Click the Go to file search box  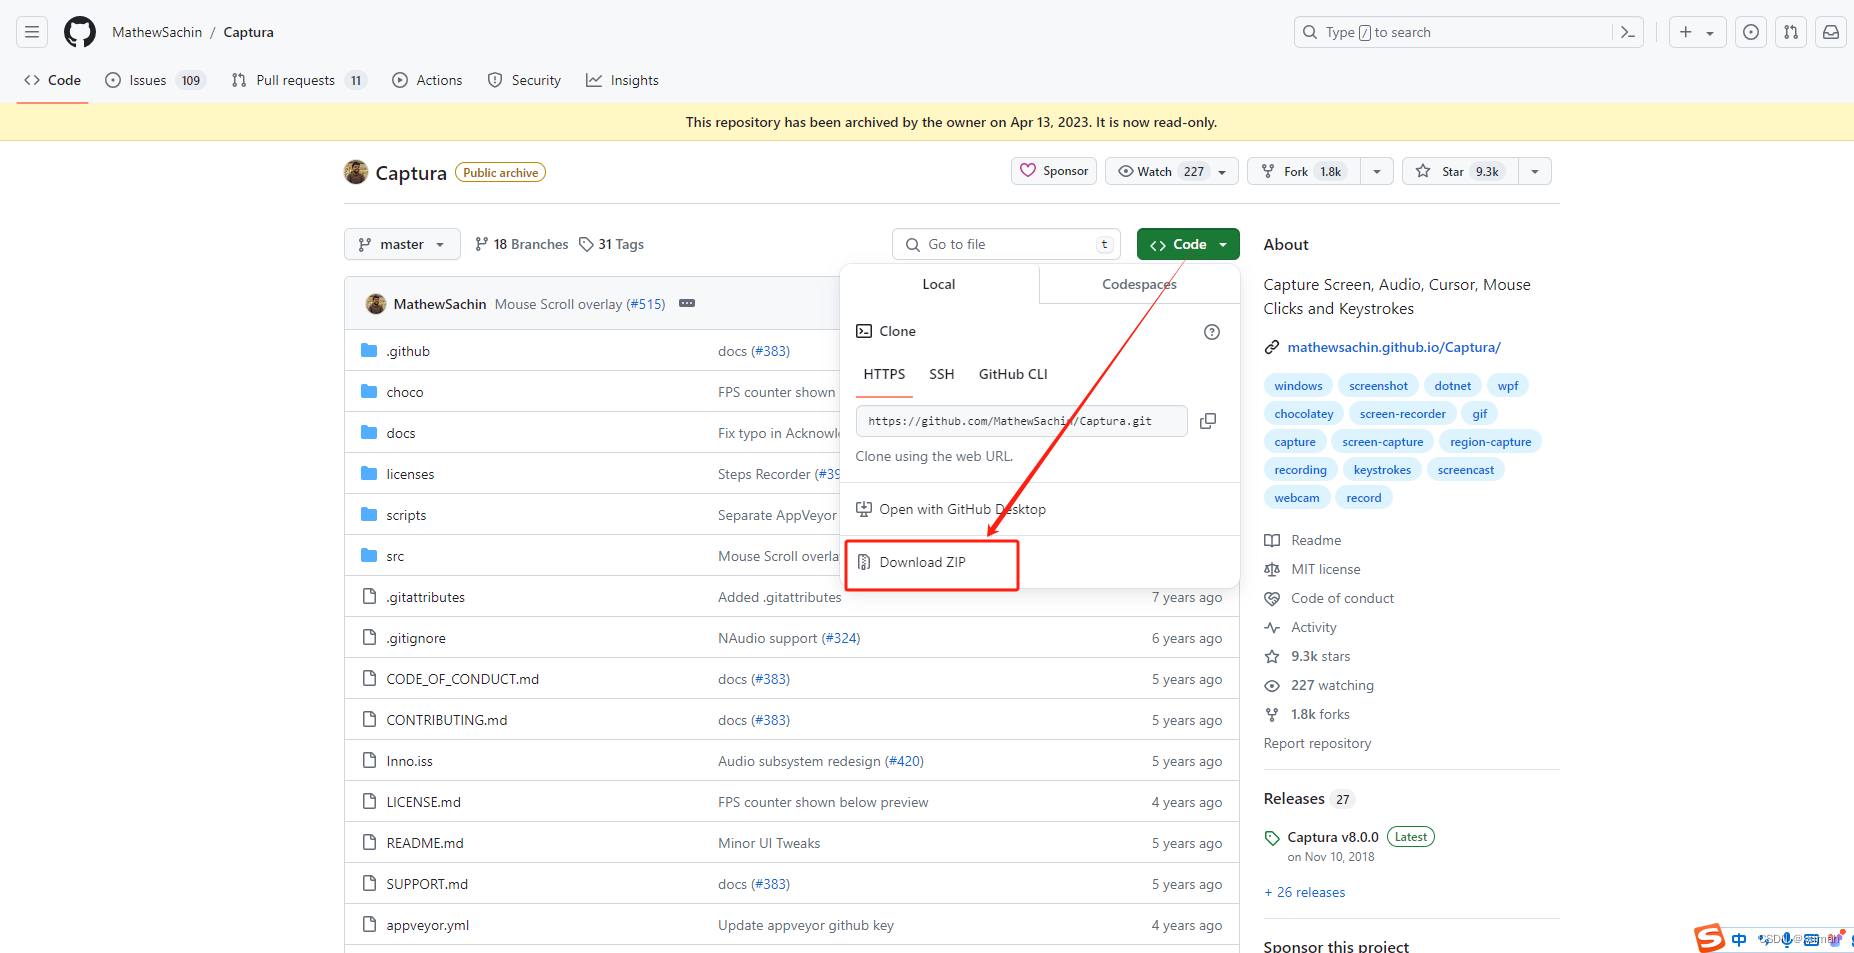(x=1006, y=244)
